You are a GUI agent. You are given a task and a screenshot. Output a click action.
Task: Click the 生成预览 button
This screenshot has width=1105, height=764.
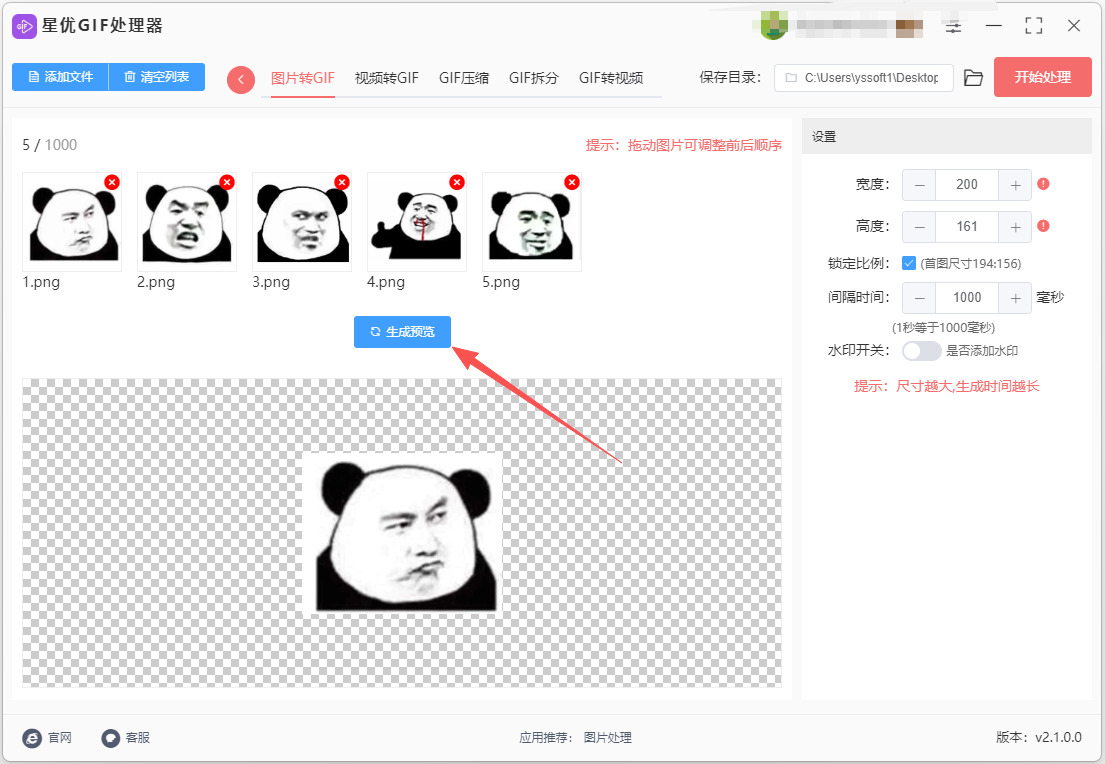tap(402, 332)
